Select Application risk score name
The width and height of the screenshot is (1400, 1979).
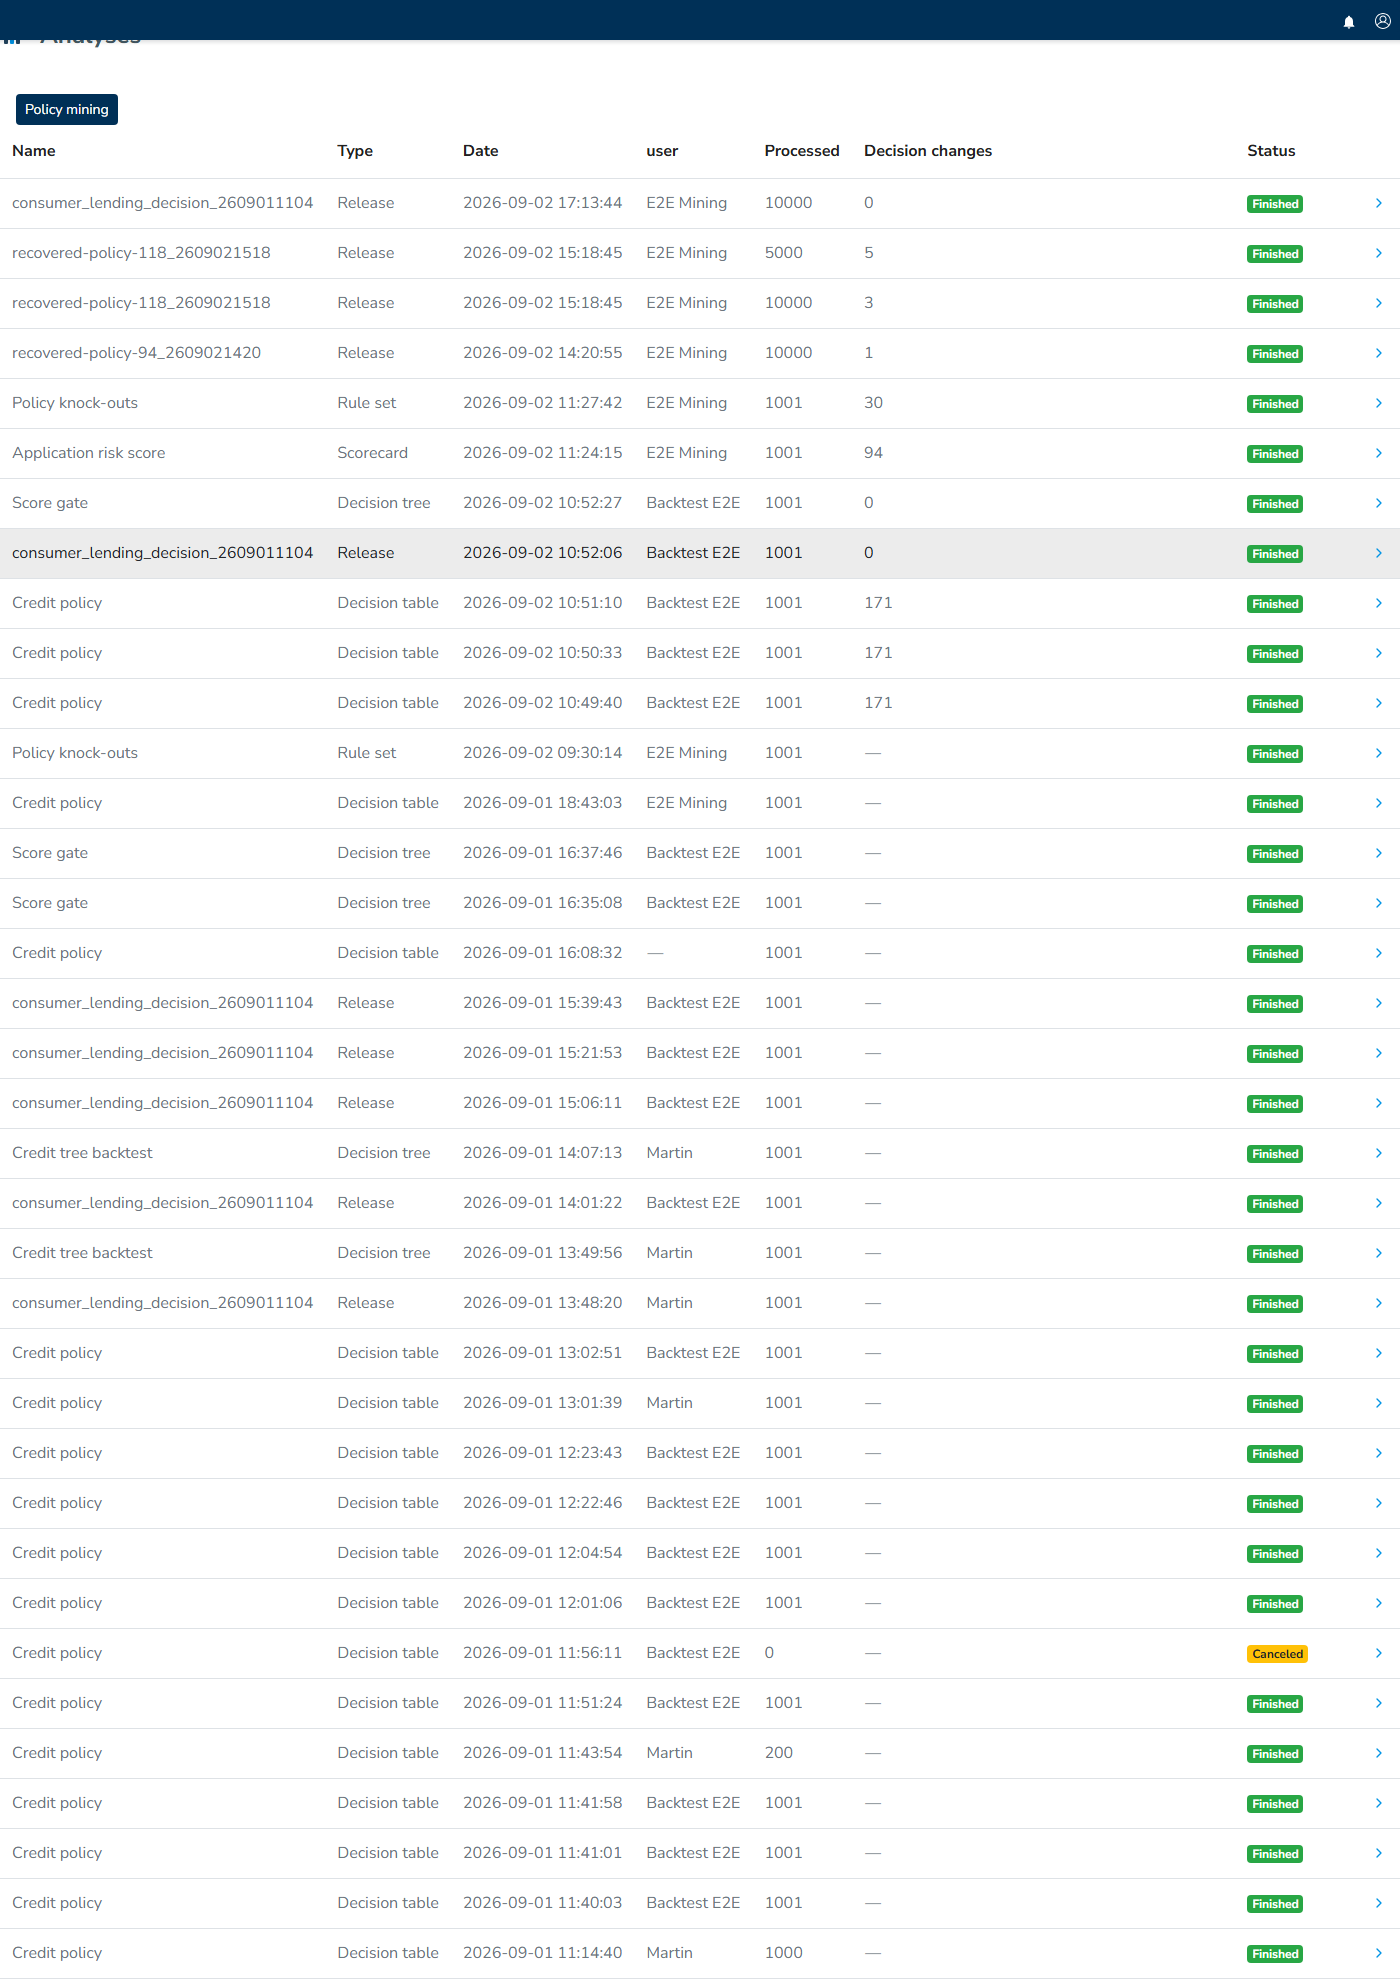click(89, 453)
